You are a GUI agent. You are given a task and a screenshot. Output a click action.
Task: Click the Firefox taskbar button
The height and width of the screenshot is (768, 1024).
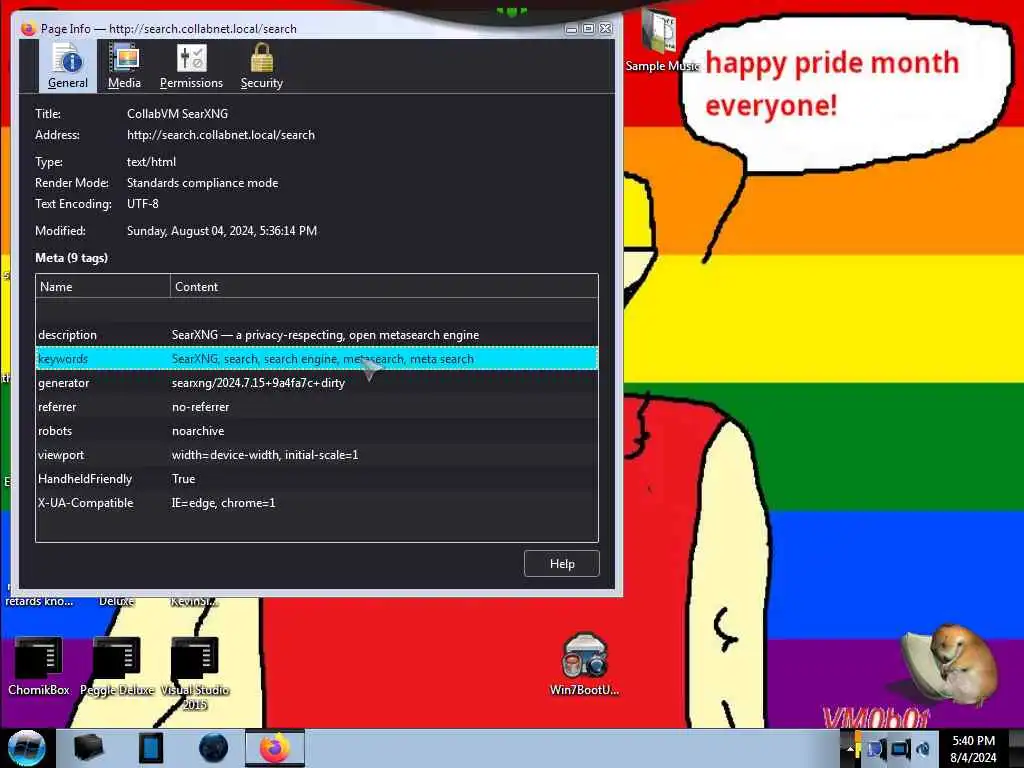click(275, 748)
